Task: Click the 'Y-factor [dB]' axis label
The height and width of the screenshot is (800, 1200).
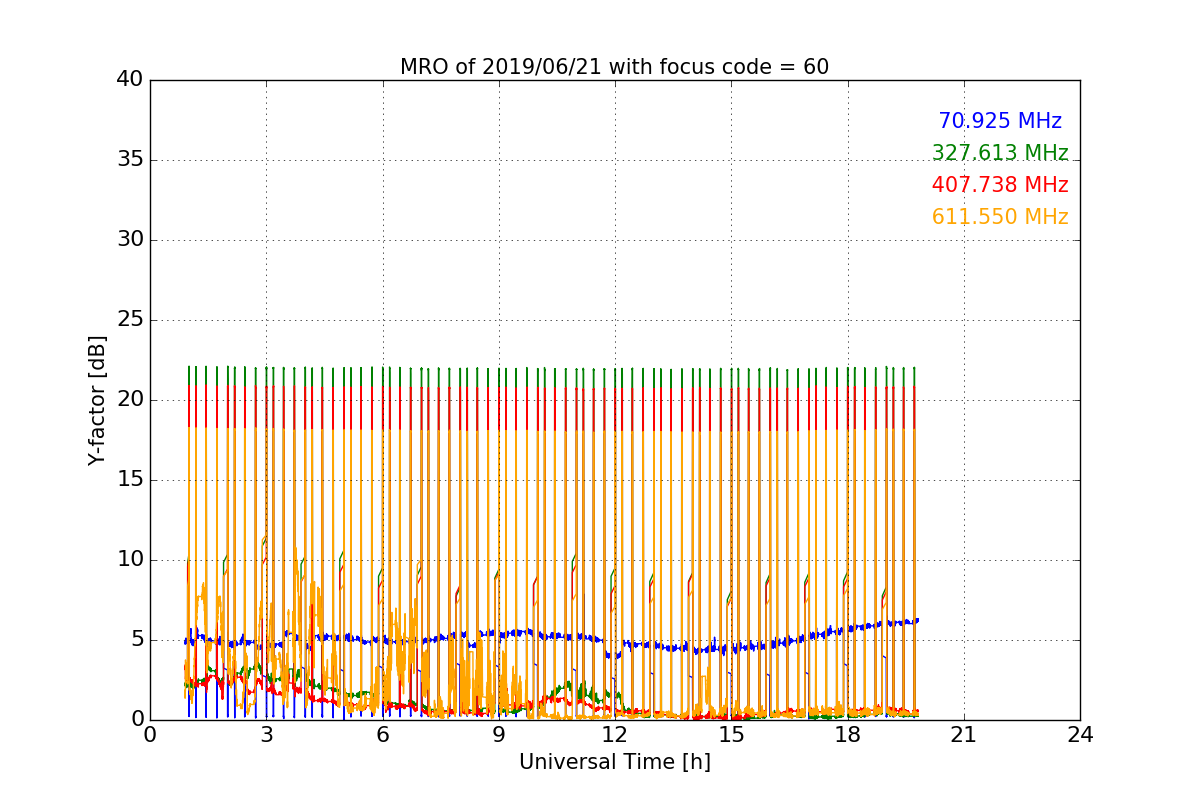Action: coord(97,400)
